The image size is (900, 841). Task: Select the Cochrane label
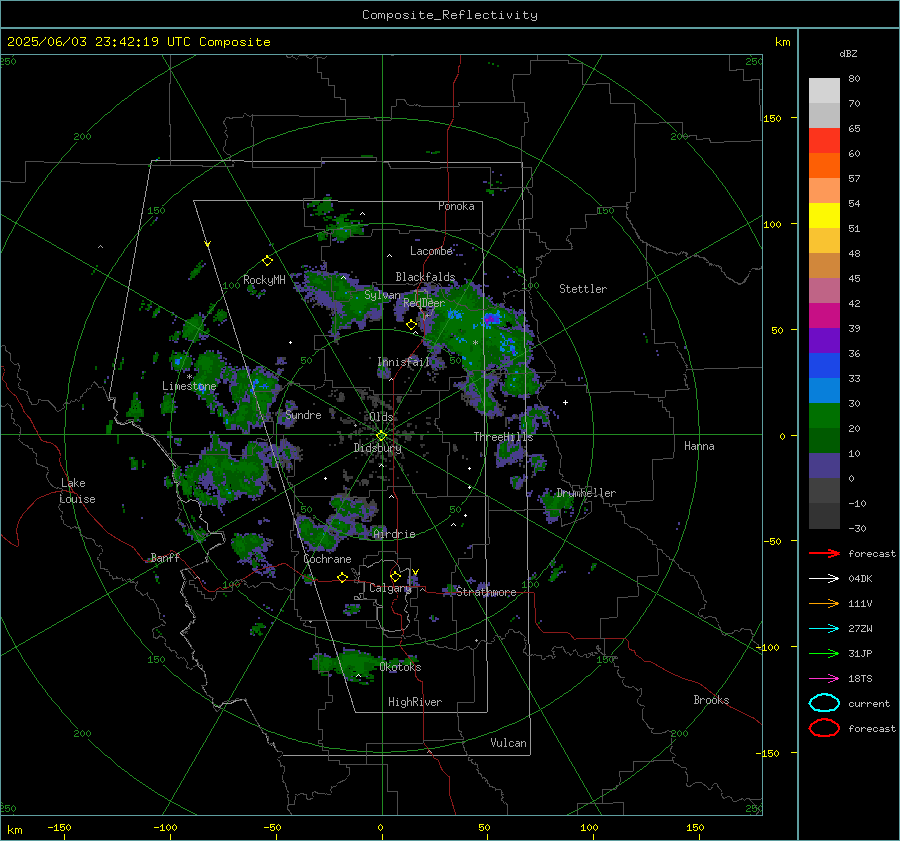(x=327, y=559)
